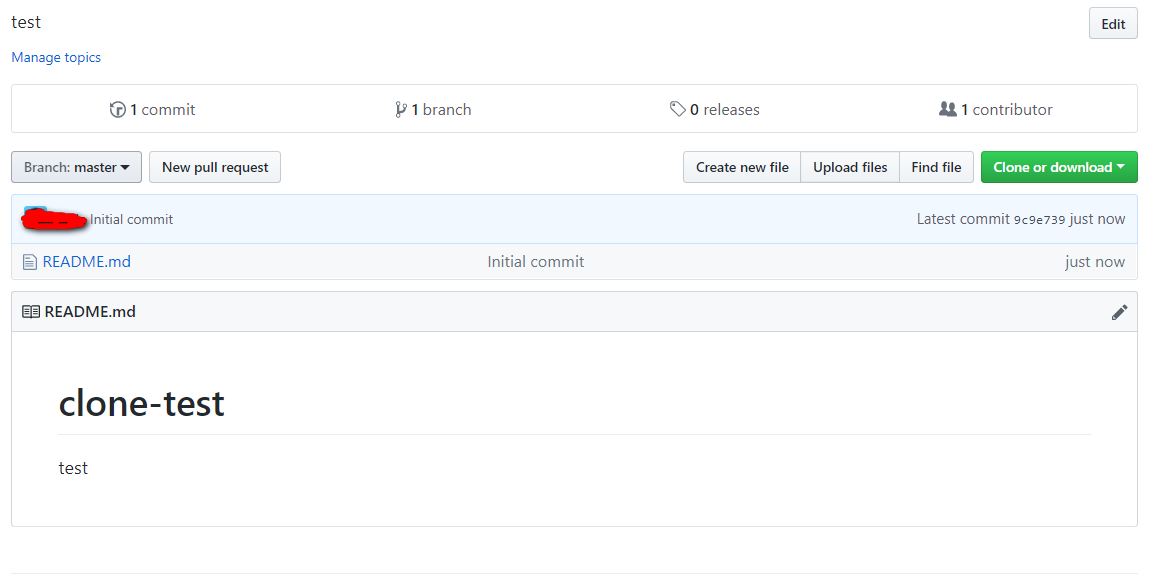Screen dimensions: 1163x585
Task: Click the book icon in README header
Action: (x=31, y=312)
